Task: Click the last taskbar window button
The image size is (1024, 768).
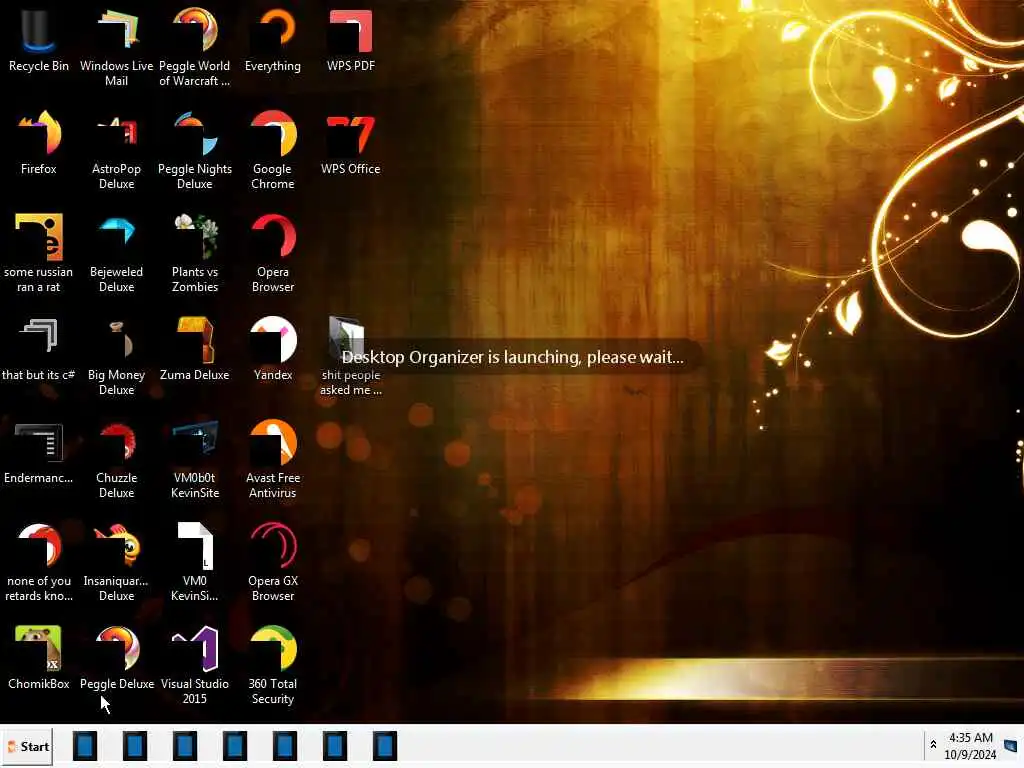Action: [385, 746]
